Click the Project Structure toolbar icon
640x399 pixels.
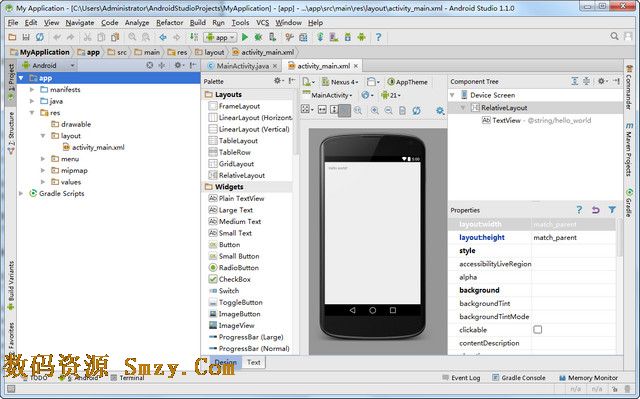(303, 38)
